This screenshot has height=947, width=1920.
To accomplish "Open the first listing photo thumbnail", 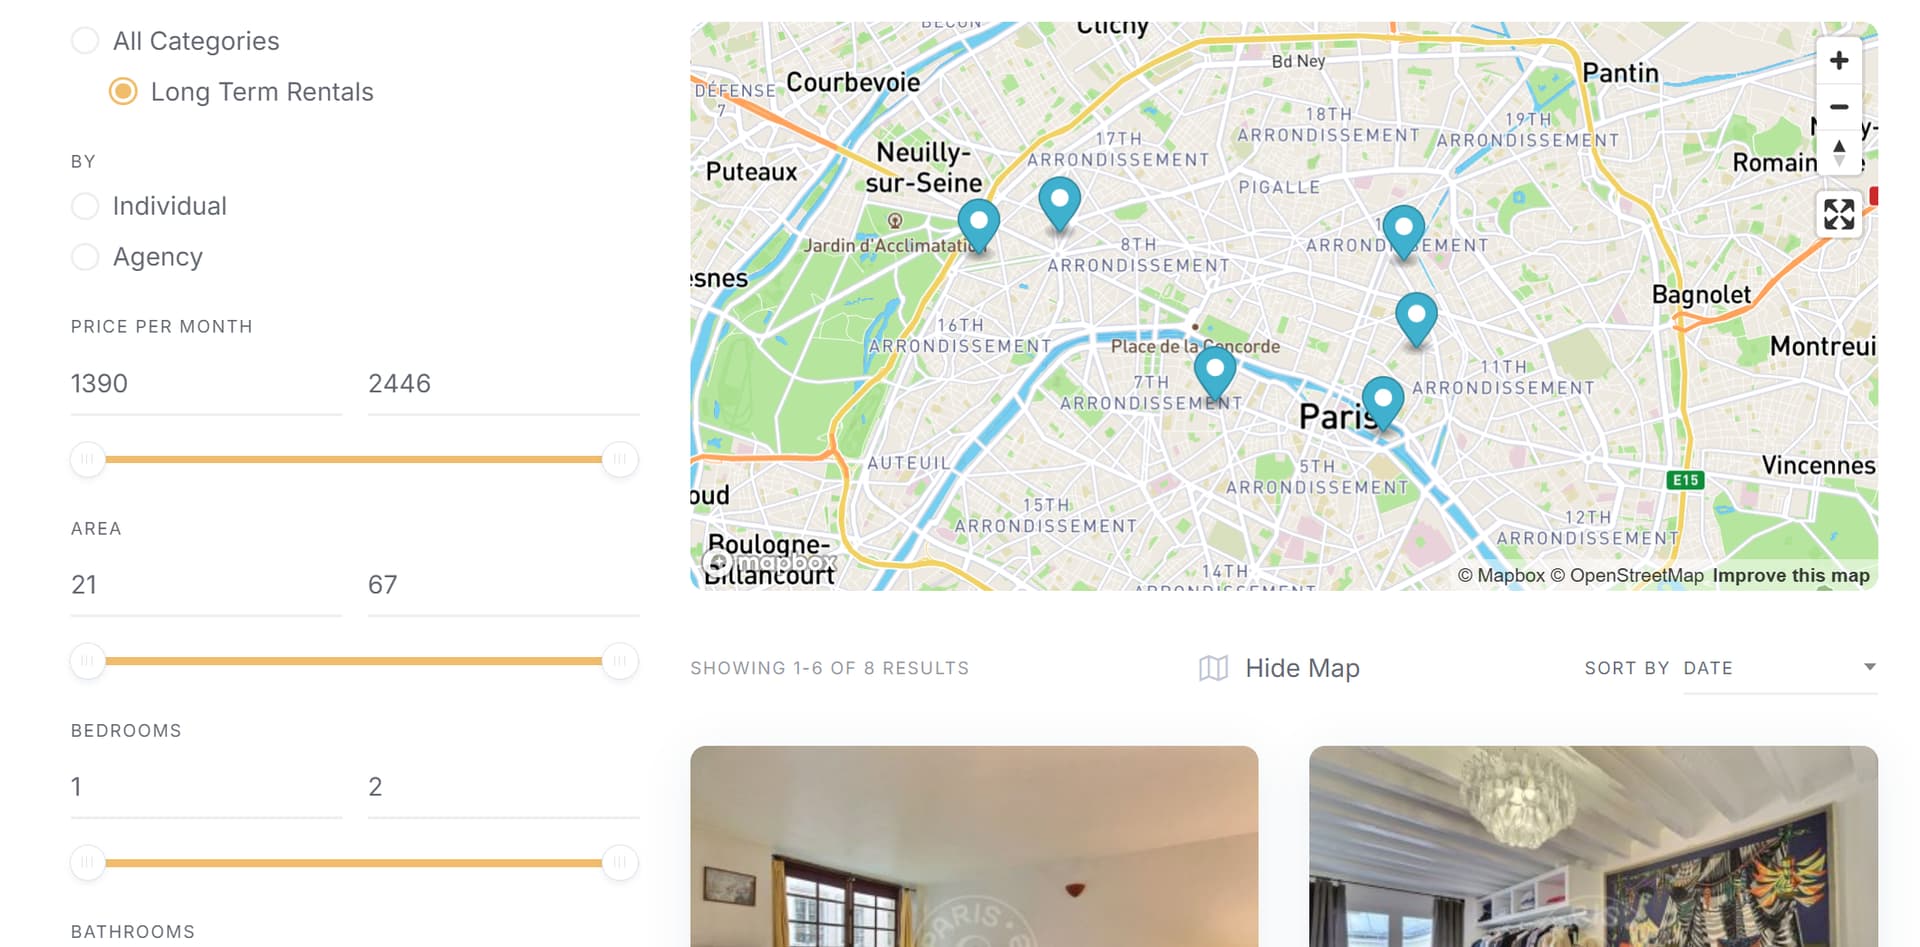I will coord(974,846).
